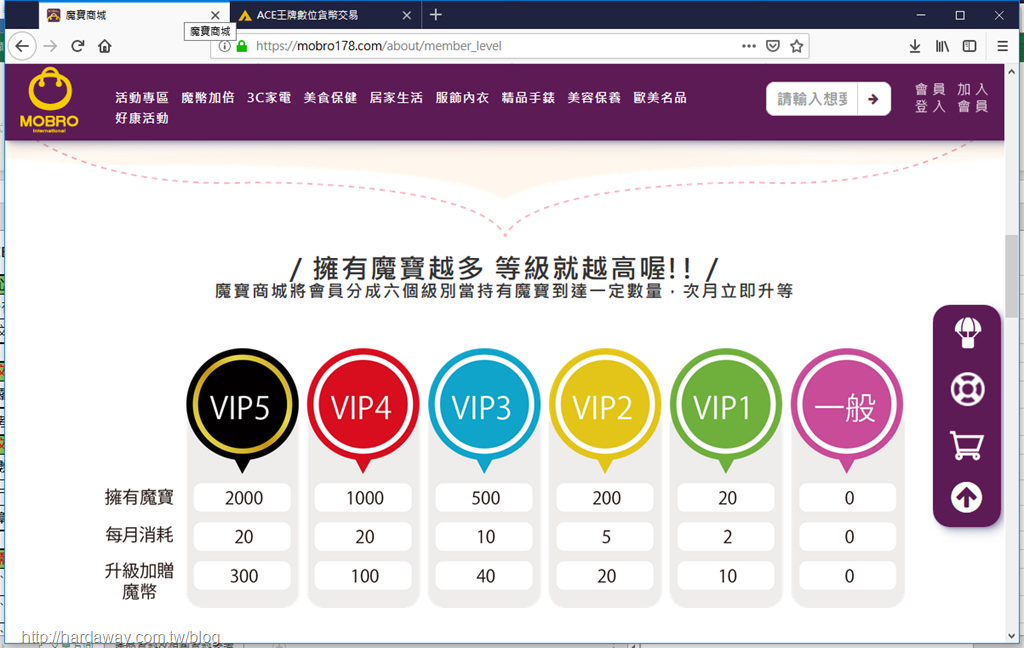1024x648 pixels.
Task: Open 美容保養 category
Action: [x=594, y=98]
